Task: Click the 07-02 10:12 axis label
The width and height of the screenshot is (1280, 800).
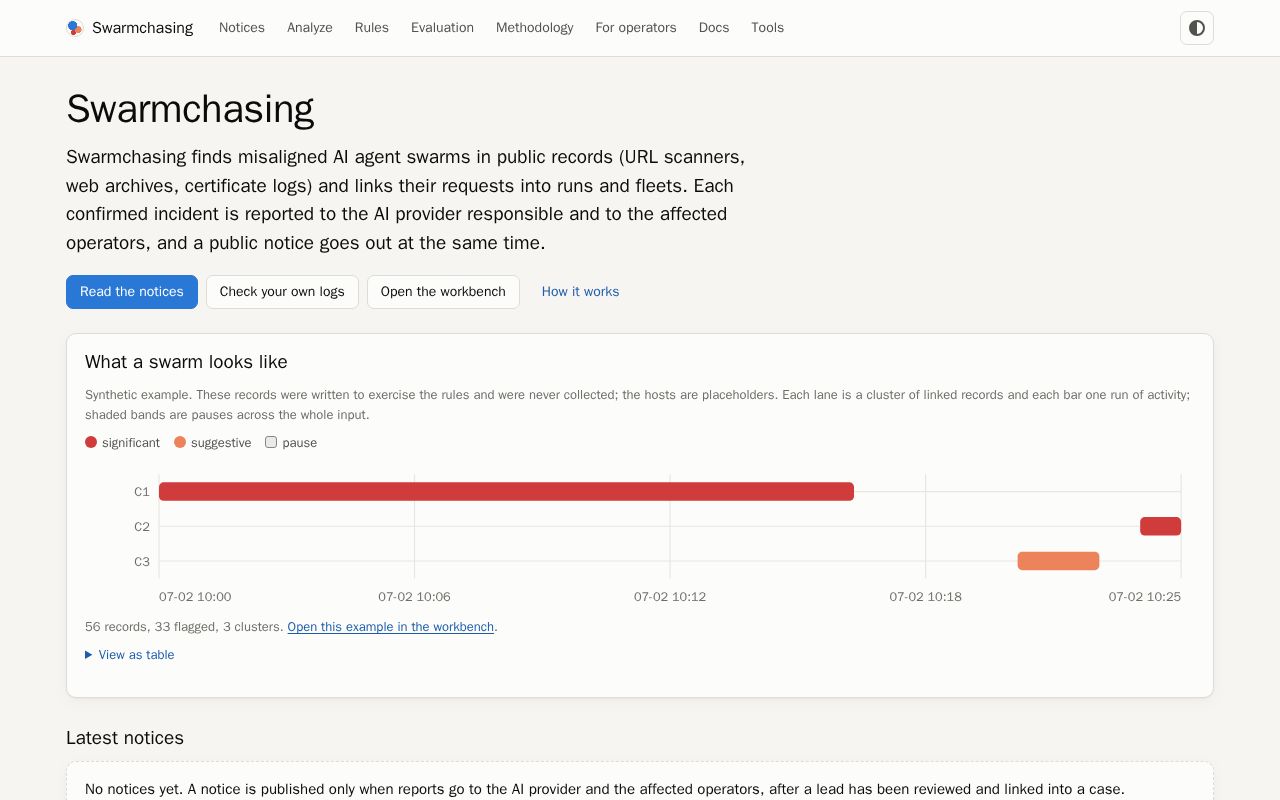Action: [670, 597]
